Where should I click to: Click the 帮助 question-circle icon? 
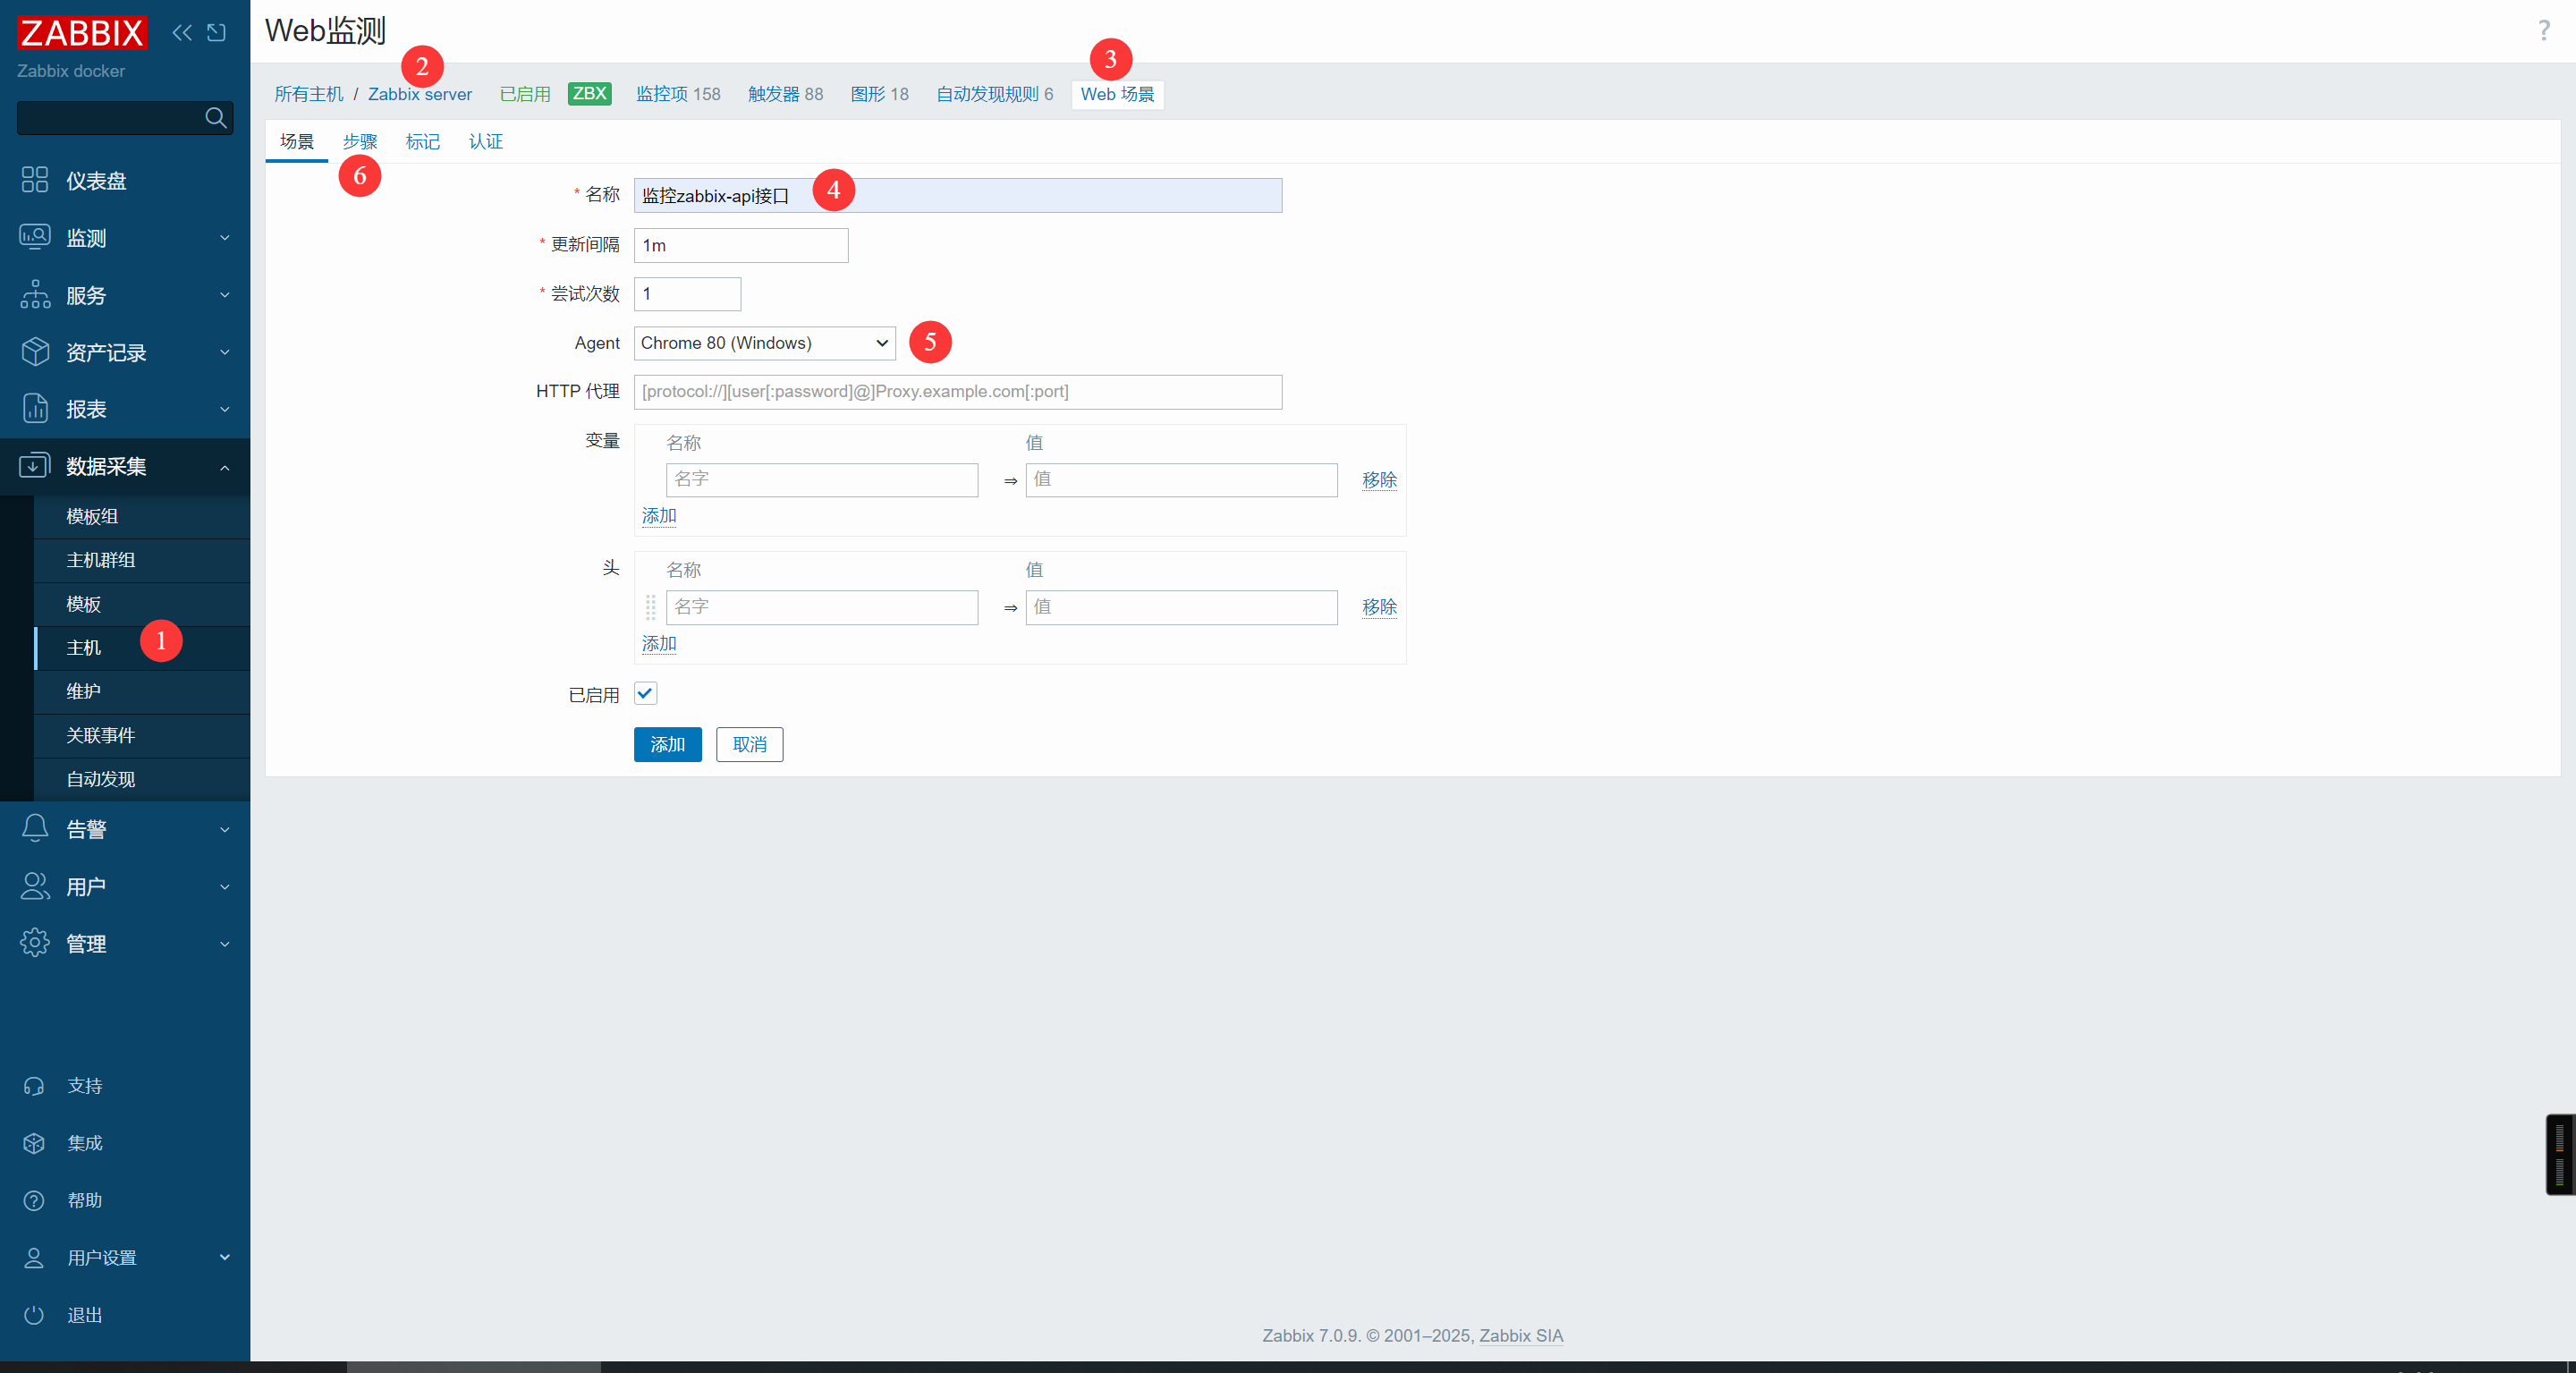point(34,1200)
